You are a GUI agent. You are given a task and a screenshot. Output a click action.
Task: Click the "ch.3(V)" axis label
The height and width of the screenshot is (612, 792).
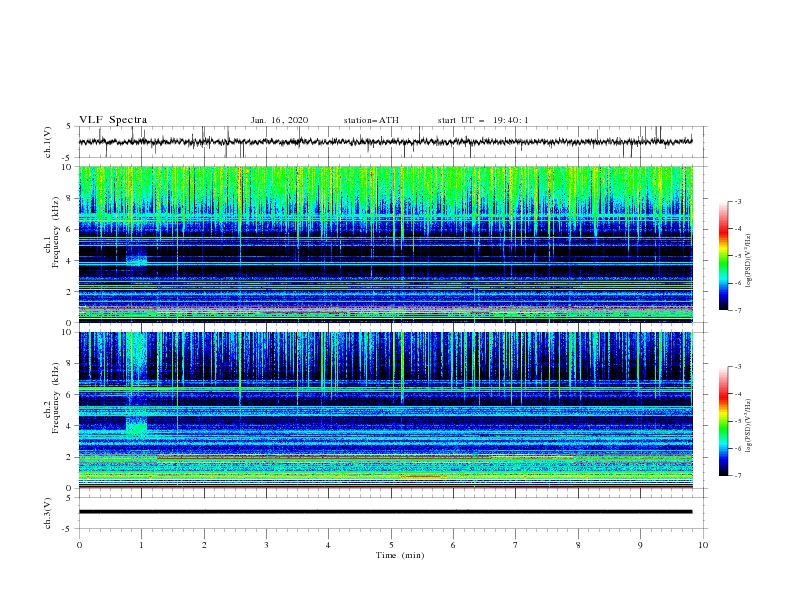pyautogui.click(x=48, y=513)
